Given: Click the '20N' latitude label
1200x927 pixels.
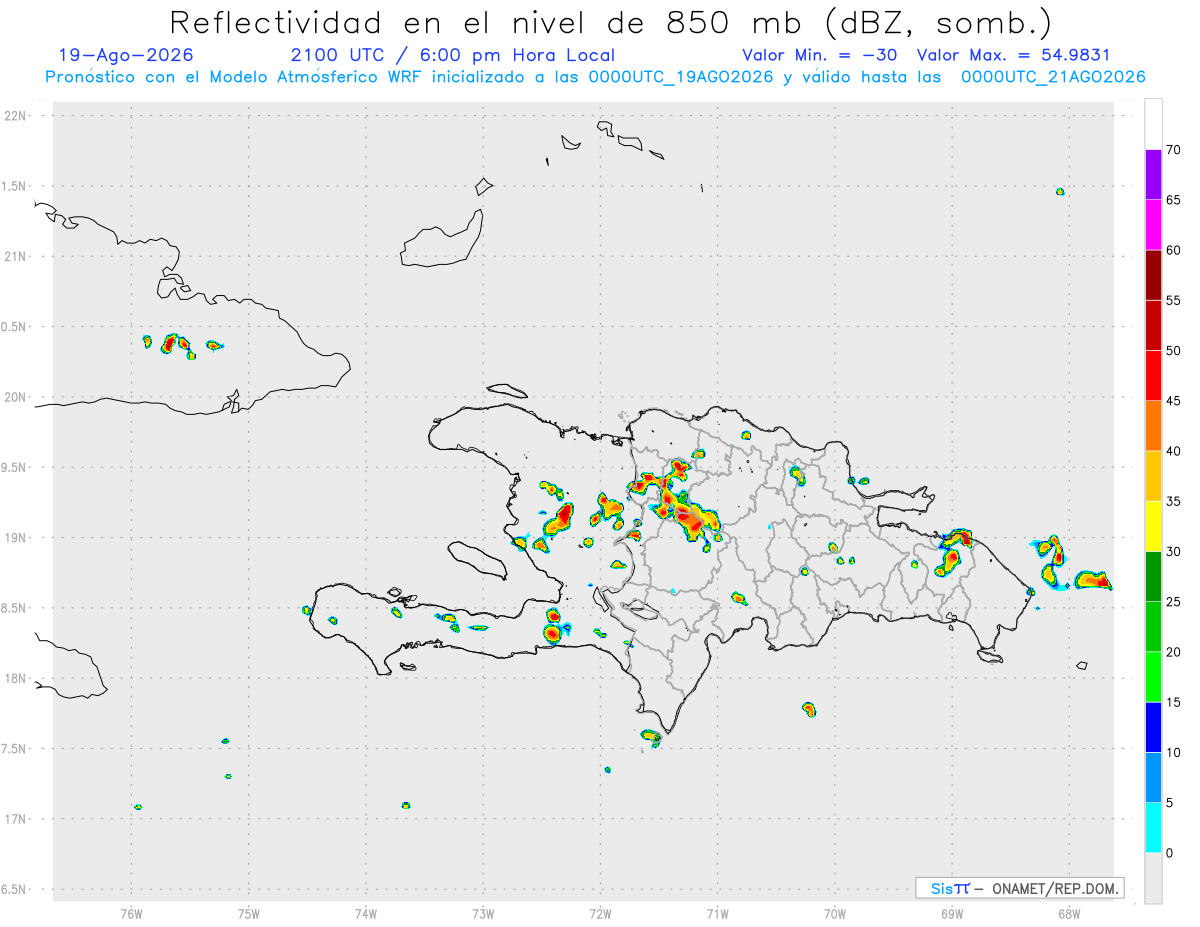Looking at the screenshot, I should click(16, 397).
